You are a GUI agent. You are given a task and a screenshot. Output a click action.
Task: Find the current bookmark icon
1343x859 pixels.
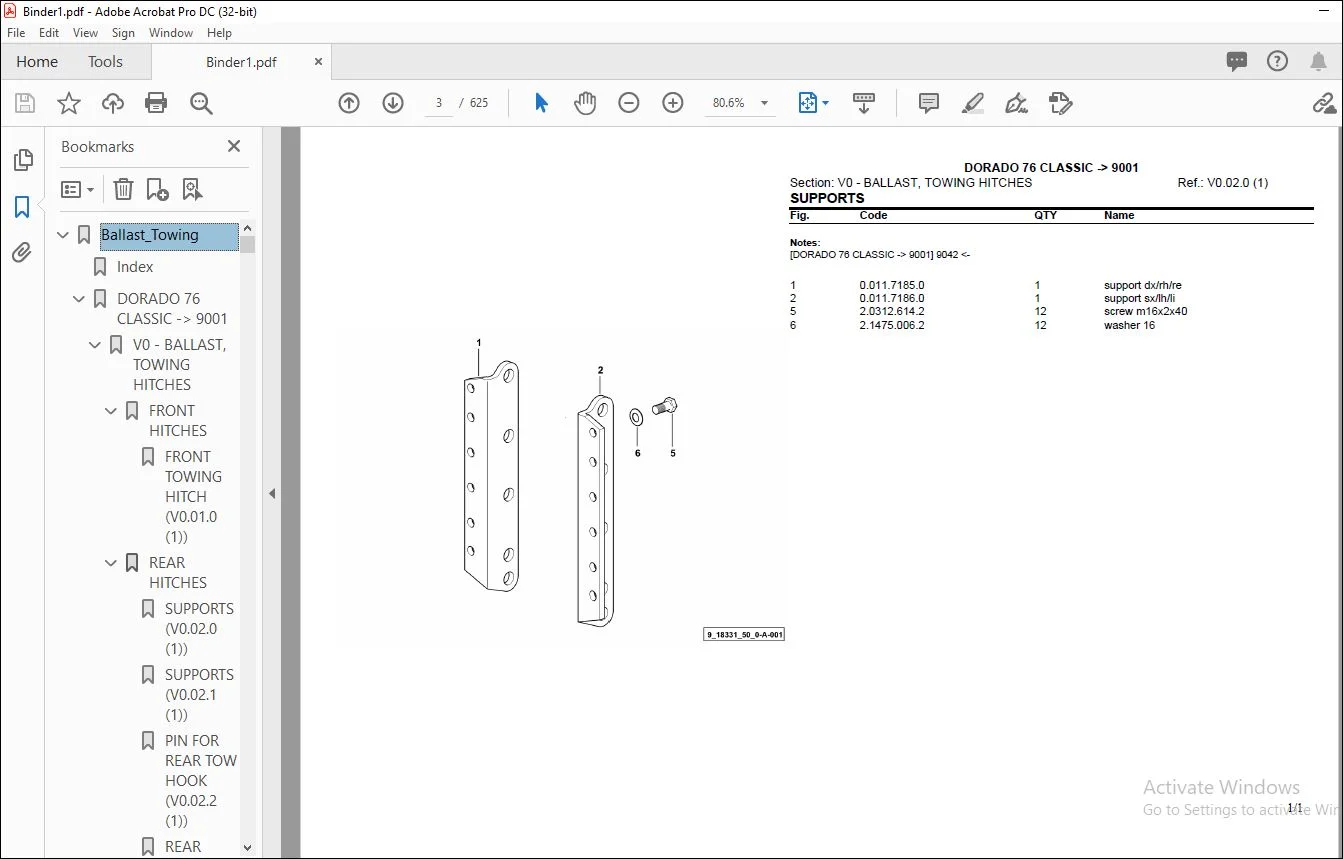pyautogui.click(x=192, y=189)
